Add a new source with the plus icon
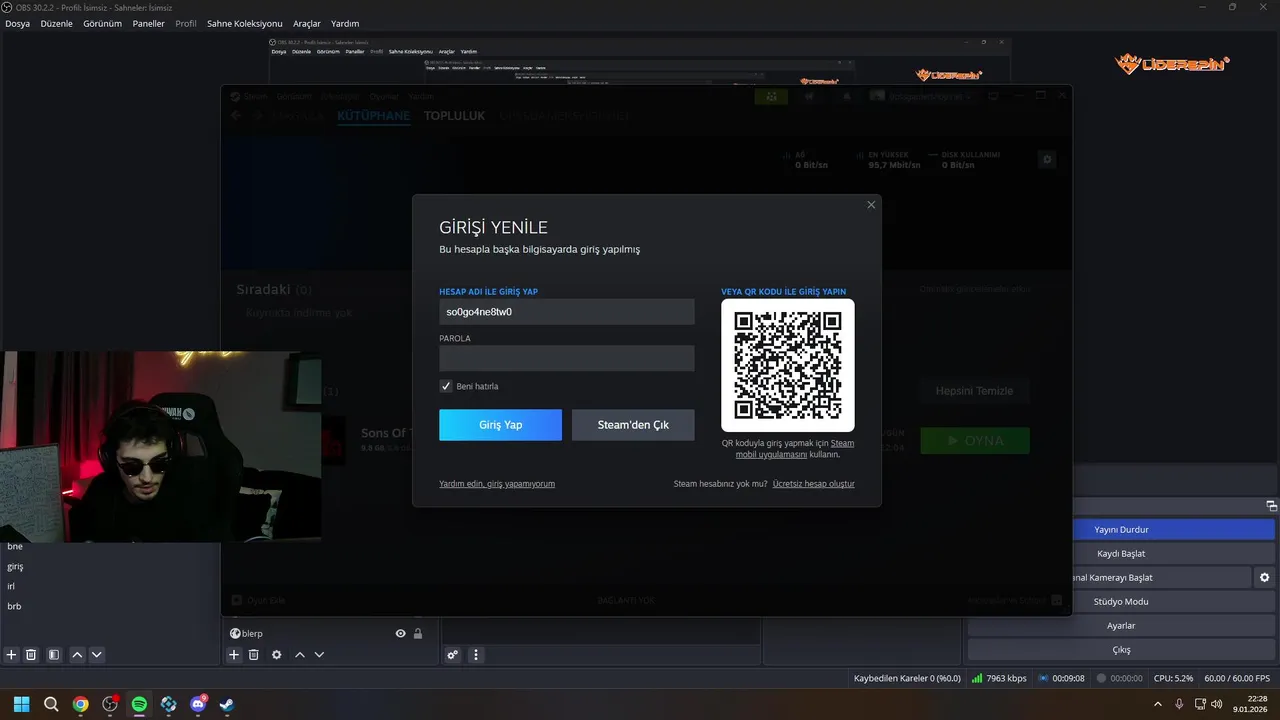This screenshot has width=1280, height=720. tap(234, 655)
